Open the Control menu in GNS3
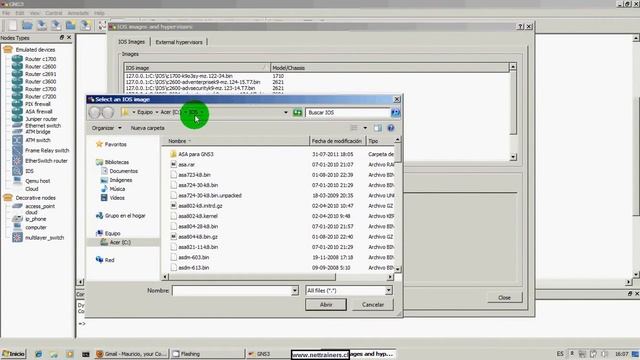The width and height of the screenshot is (640, 360). (x=53, y=13)
